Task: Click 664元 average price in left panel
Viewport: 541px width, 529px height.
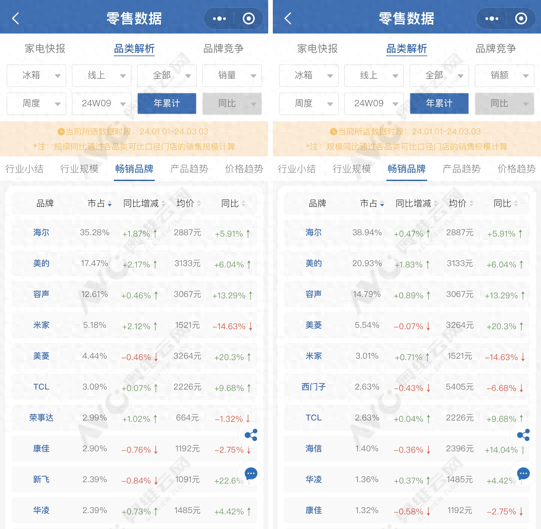Action: point(187,418)
